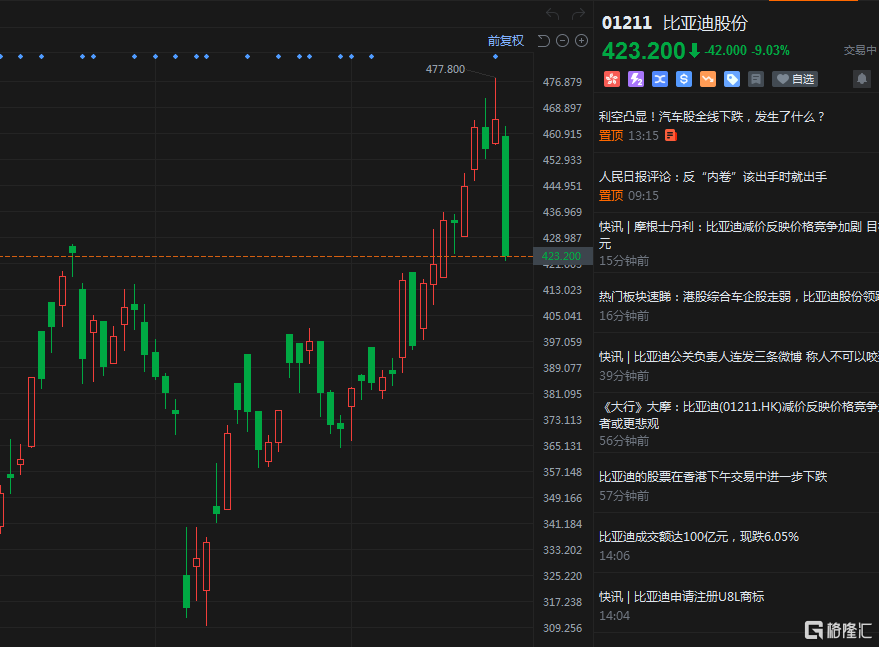Click the 309.256 axis price label
Screen dimensions: 879x647
[x=562, y=628]
